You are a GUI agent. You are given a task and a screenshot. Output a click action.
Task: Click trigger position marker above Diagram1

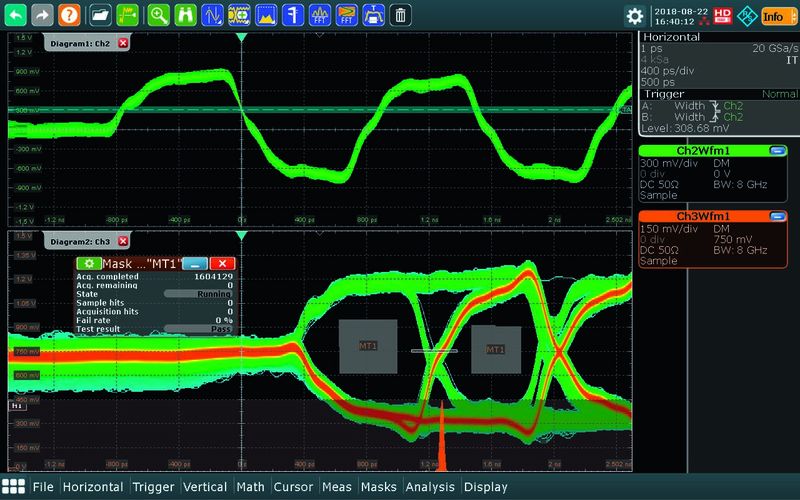click(x=241, y=37)
